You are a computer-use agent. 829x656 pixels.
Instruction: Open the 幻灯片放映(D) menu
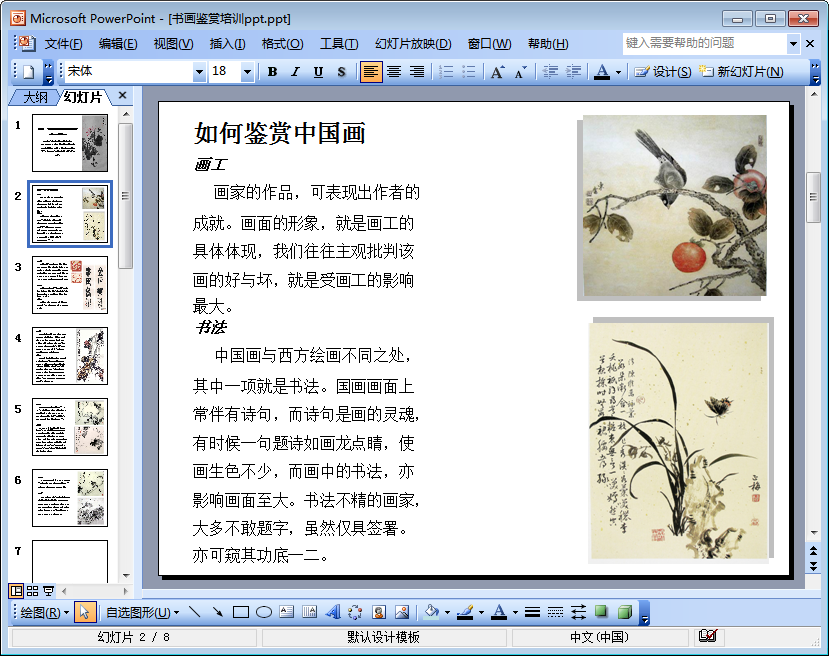click(413, 44)
